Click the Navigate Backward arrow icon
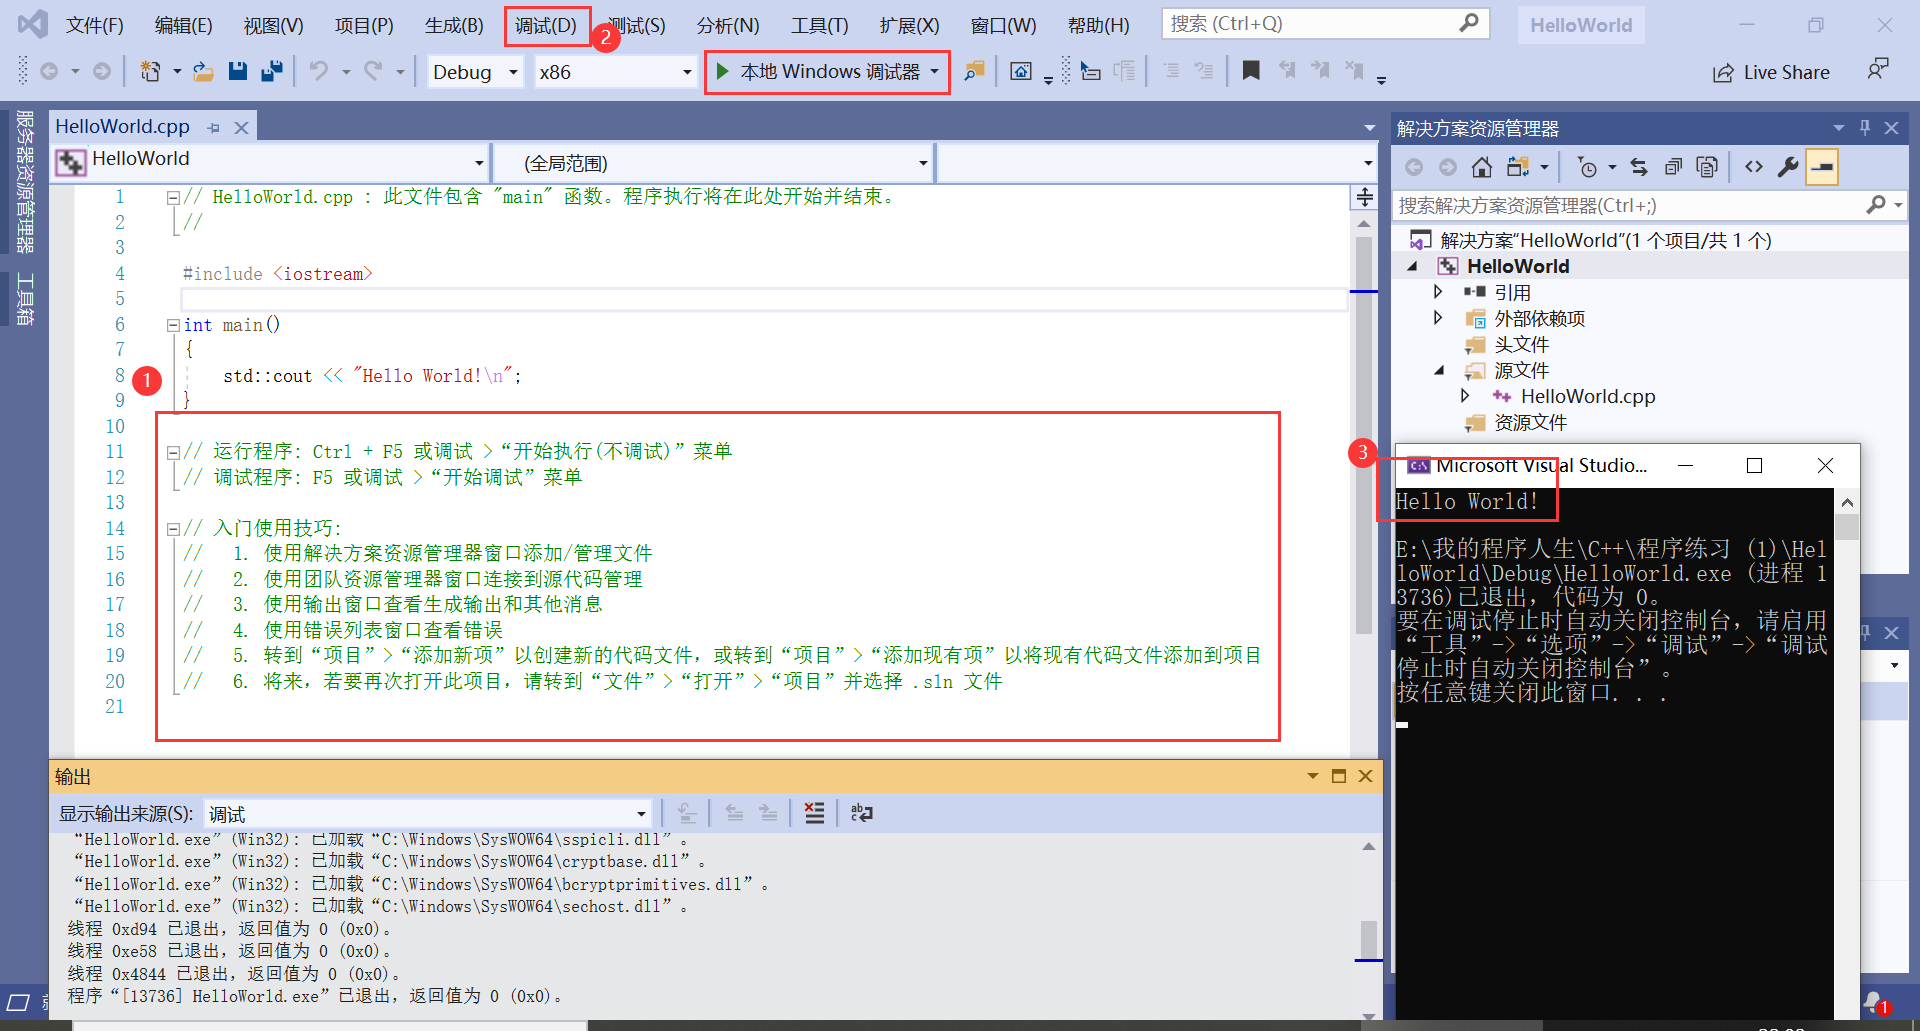The width and height of the screenshot is (1920, 1031). click(x=49, y=71)
